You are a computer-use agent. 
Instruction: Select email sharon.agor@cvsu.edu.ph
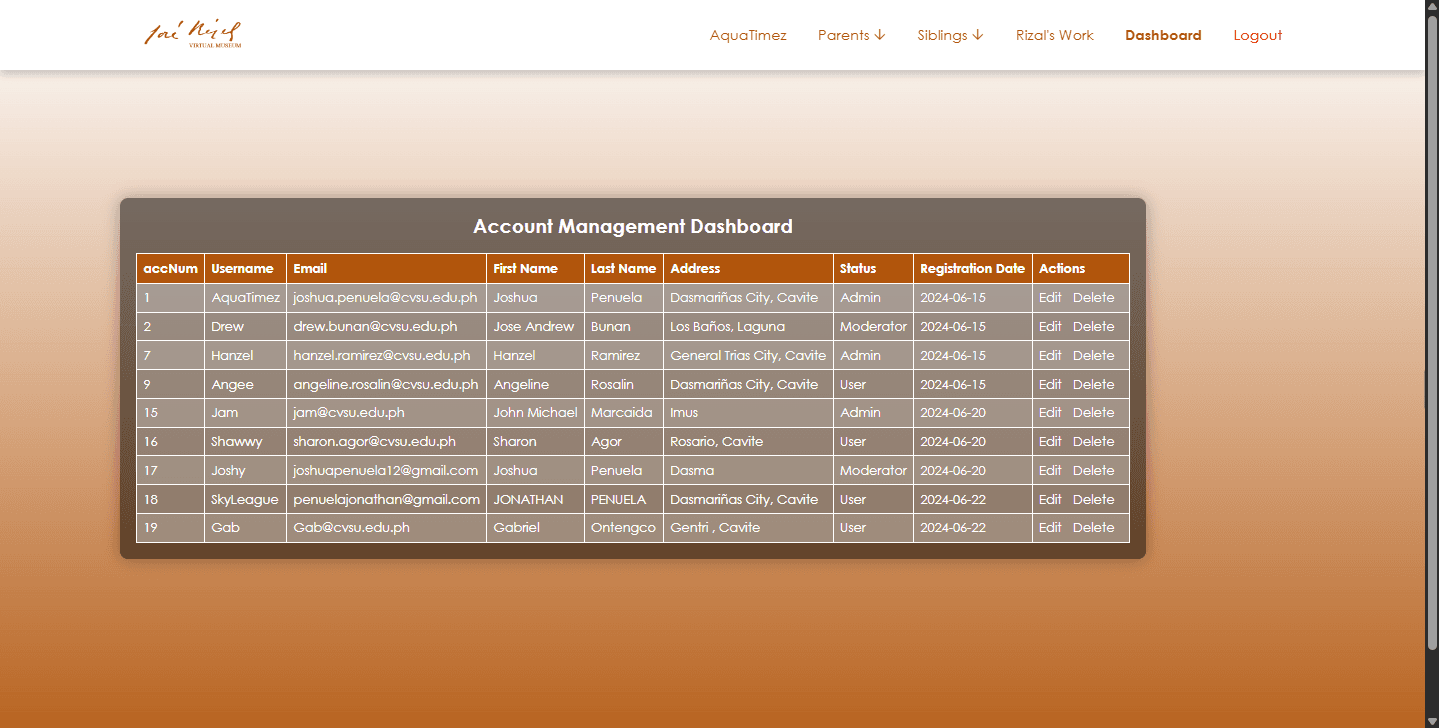[374, 441]
